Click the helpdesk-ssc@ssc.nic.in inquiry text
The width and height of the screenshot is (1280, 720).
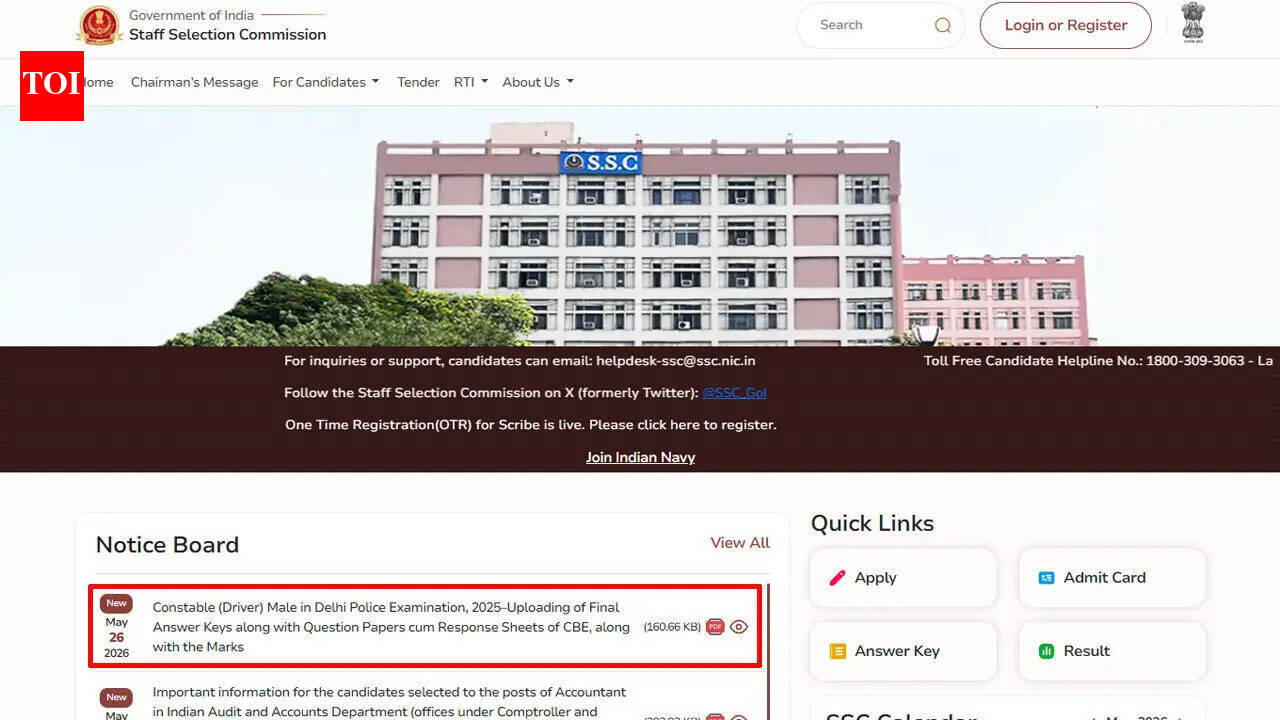pos(519,361)
